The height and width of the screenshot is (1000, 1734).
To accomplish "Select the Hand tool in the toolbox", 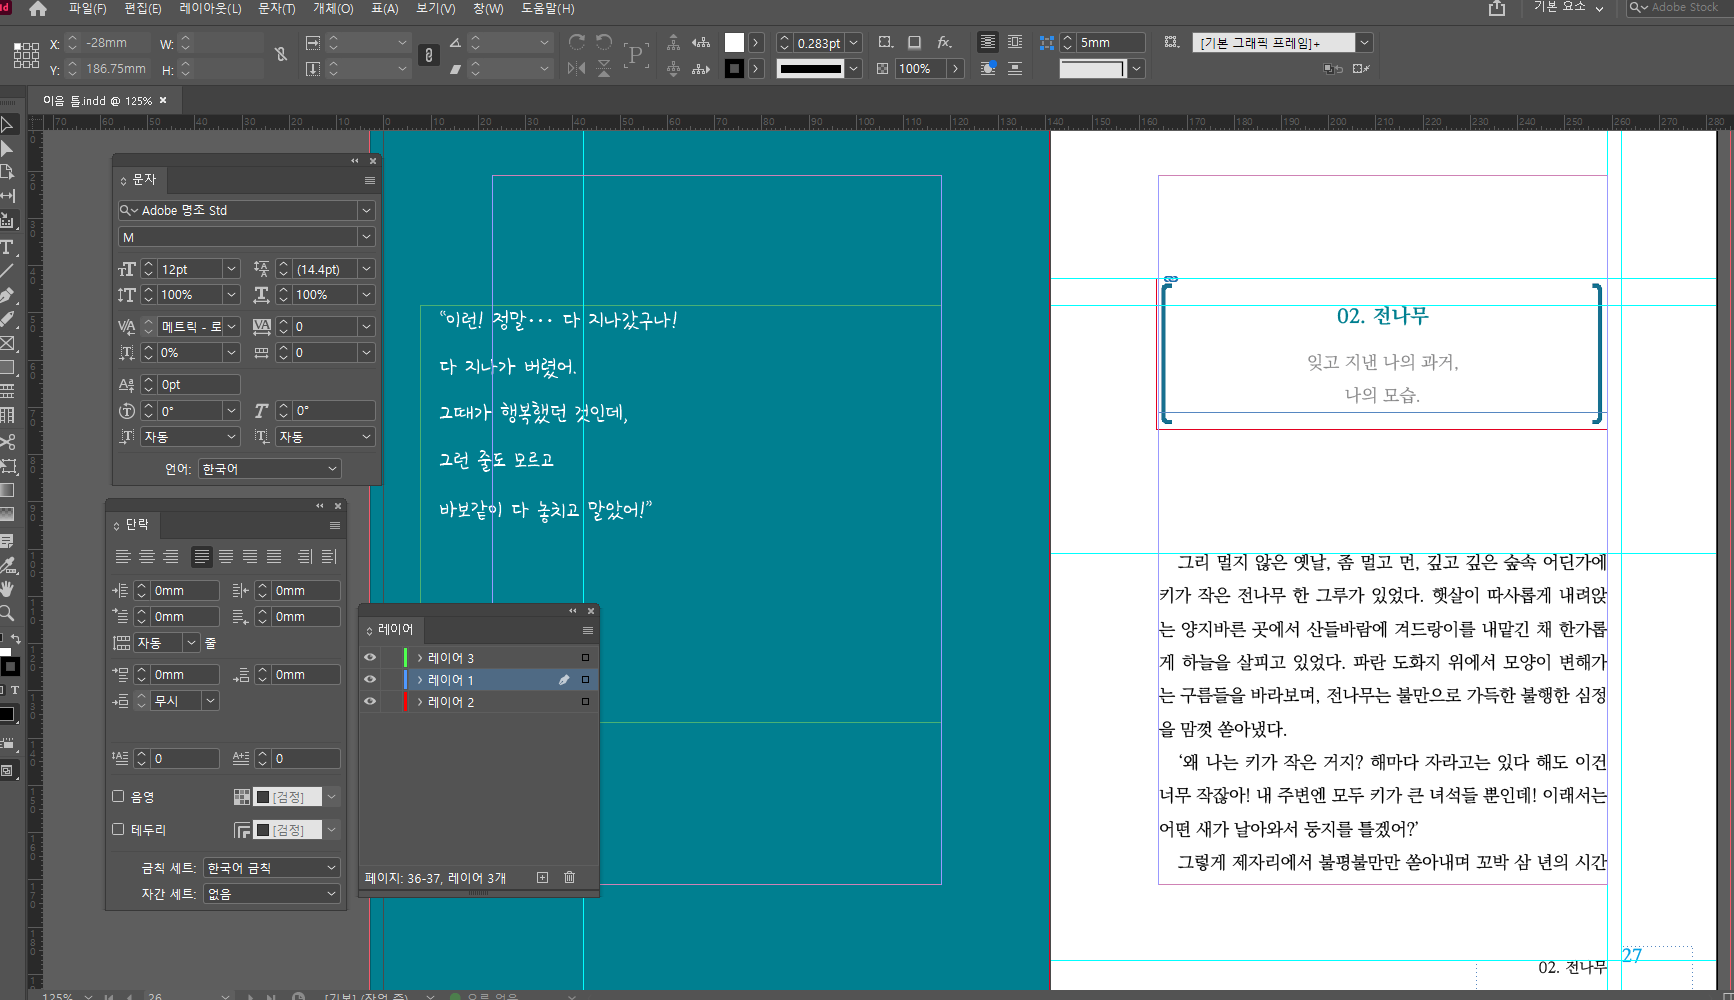I will (7, 589).
